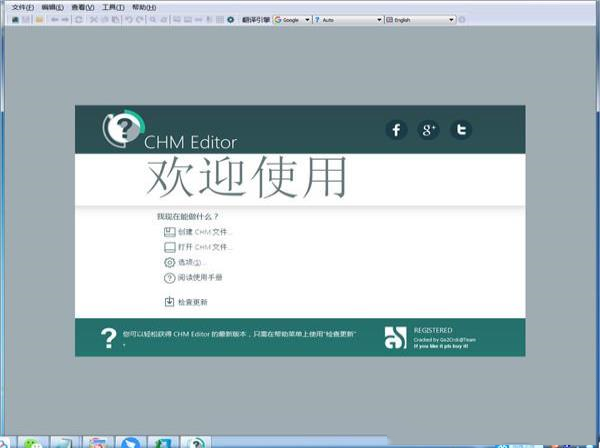Screen dimensions: 600x448
Task: Click the user manual question-mark icon
Action: point(170,278)
